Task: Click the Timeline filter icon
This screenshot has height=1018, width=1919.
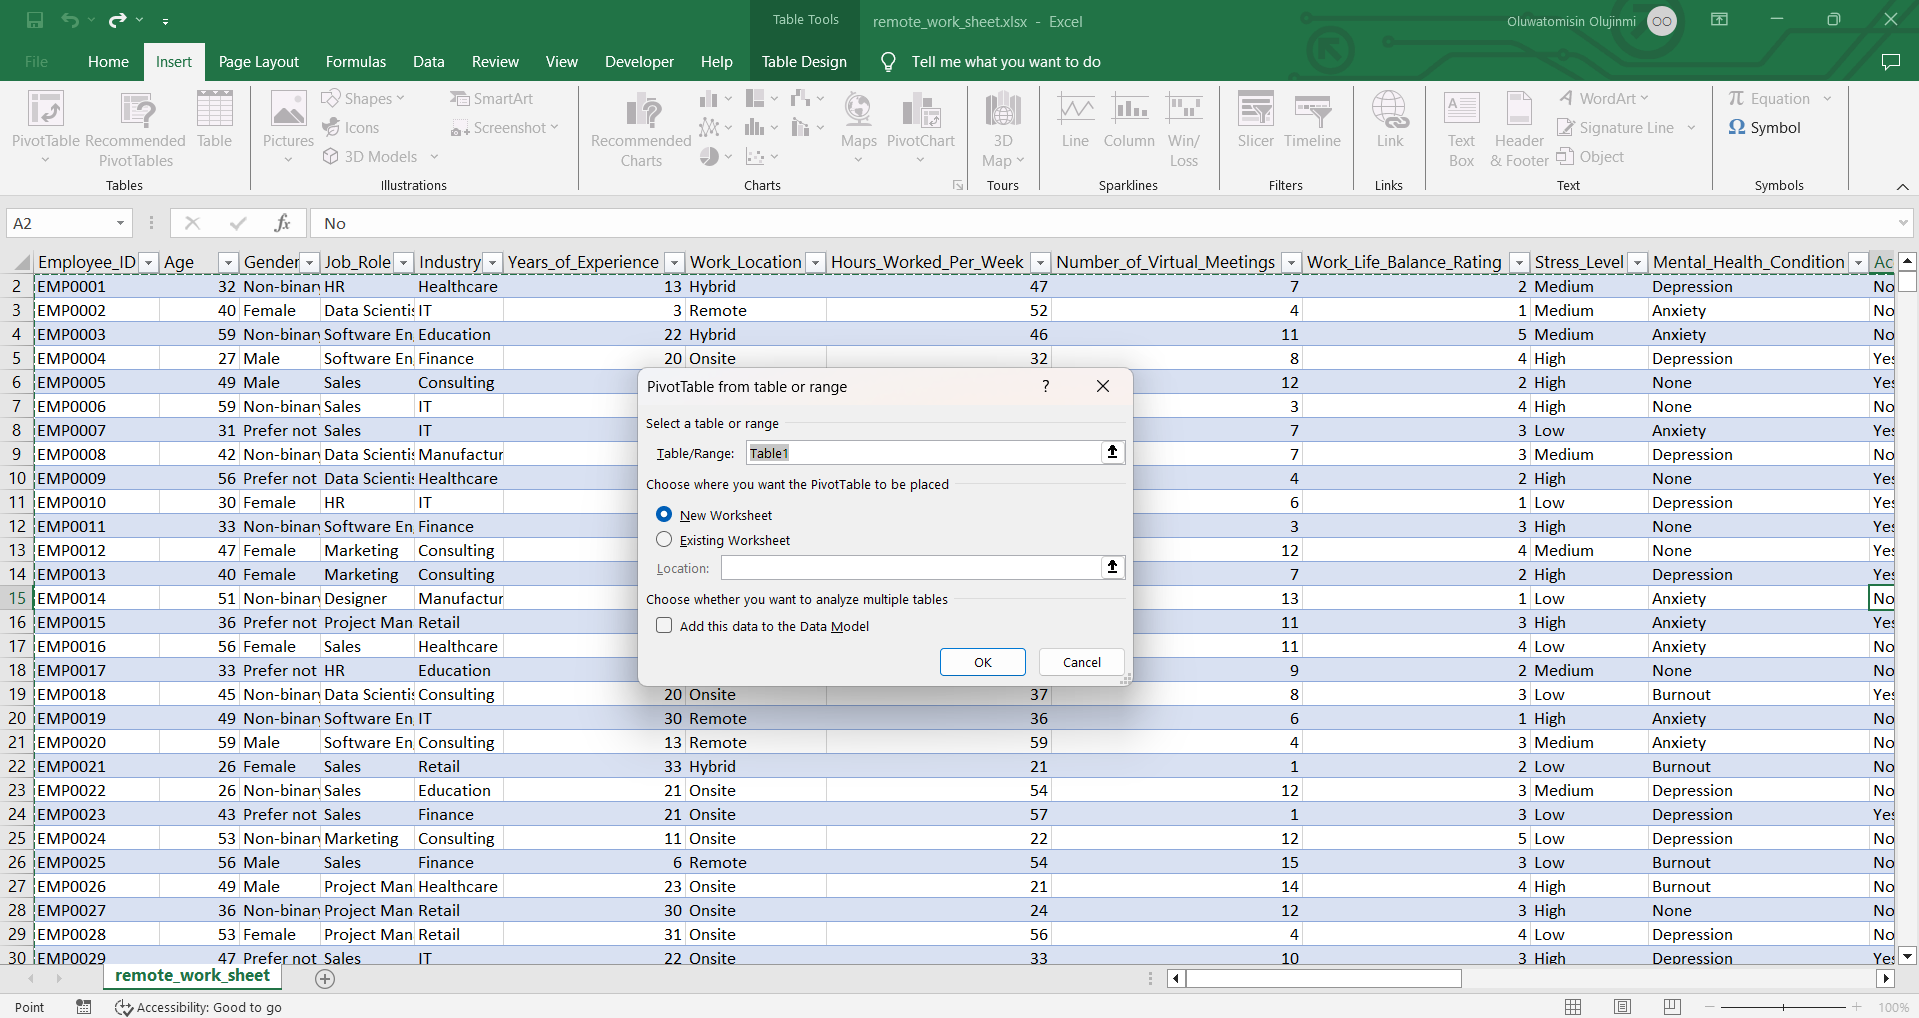Action: [1311, 120]
